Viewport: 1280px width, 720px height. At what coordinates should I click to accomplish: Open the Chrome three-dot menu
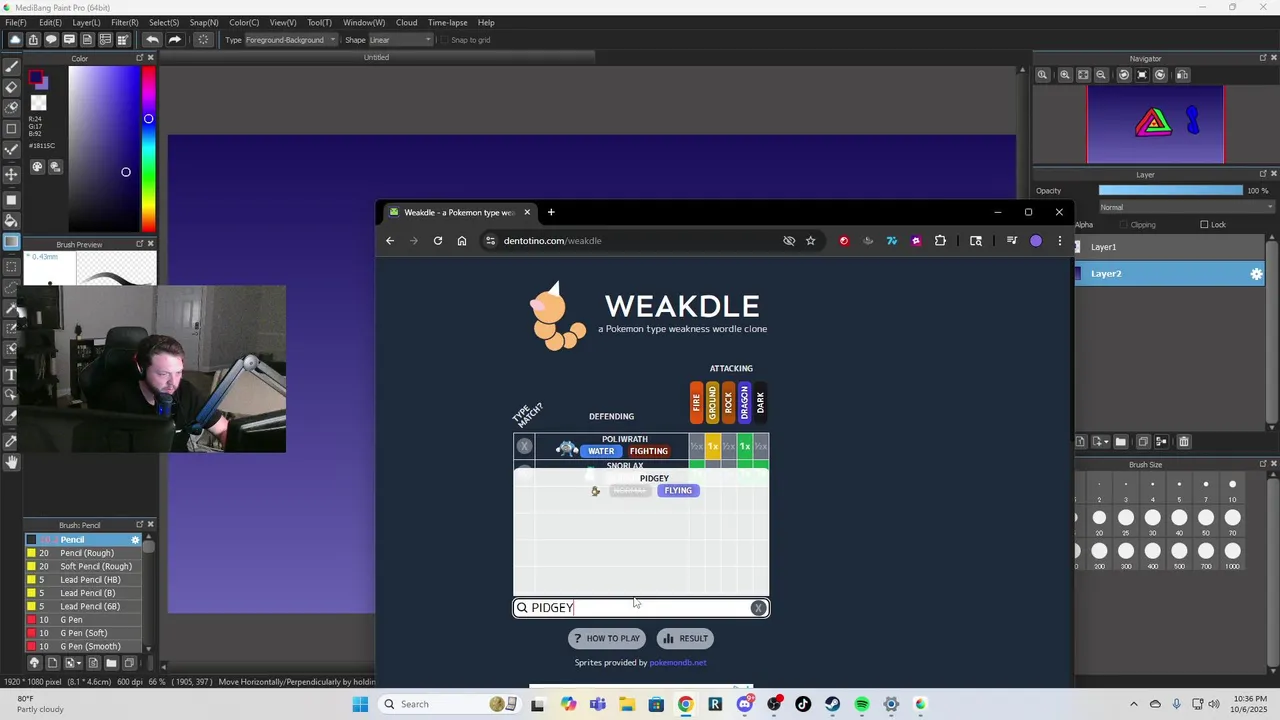(x=1060, y=241)
